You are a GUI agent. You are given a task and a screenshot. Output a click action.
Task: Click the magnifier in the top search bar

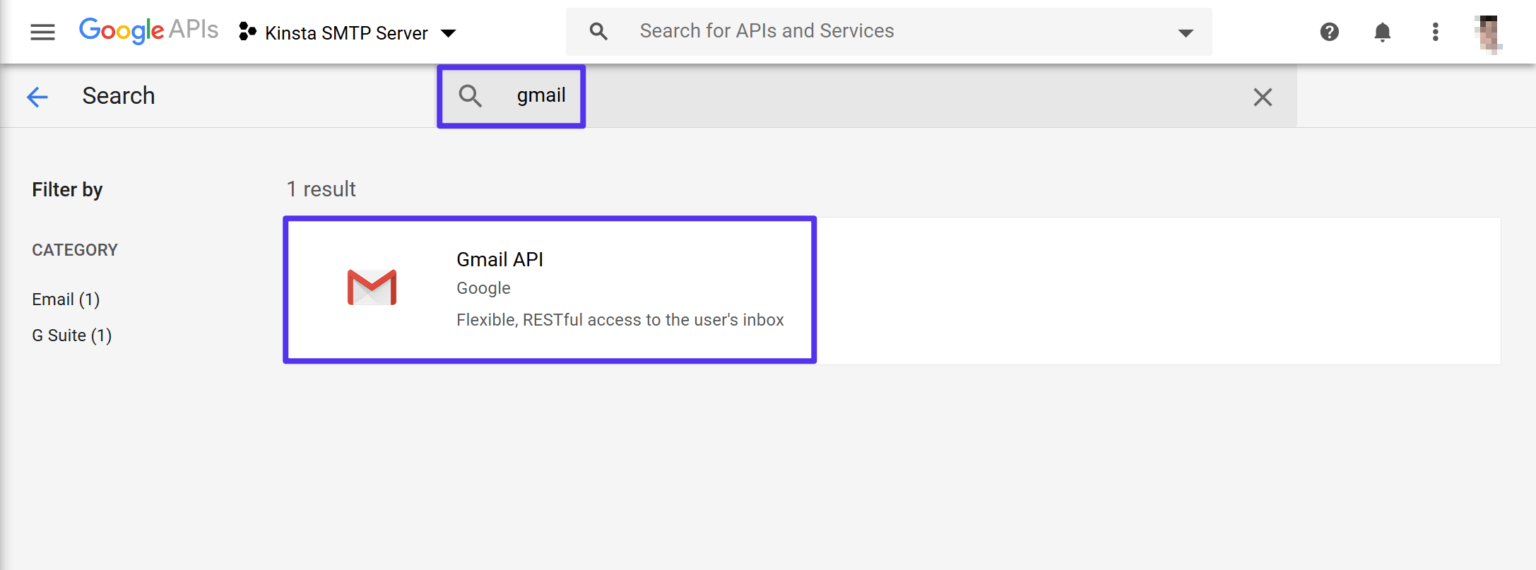(x=599, y=32)
